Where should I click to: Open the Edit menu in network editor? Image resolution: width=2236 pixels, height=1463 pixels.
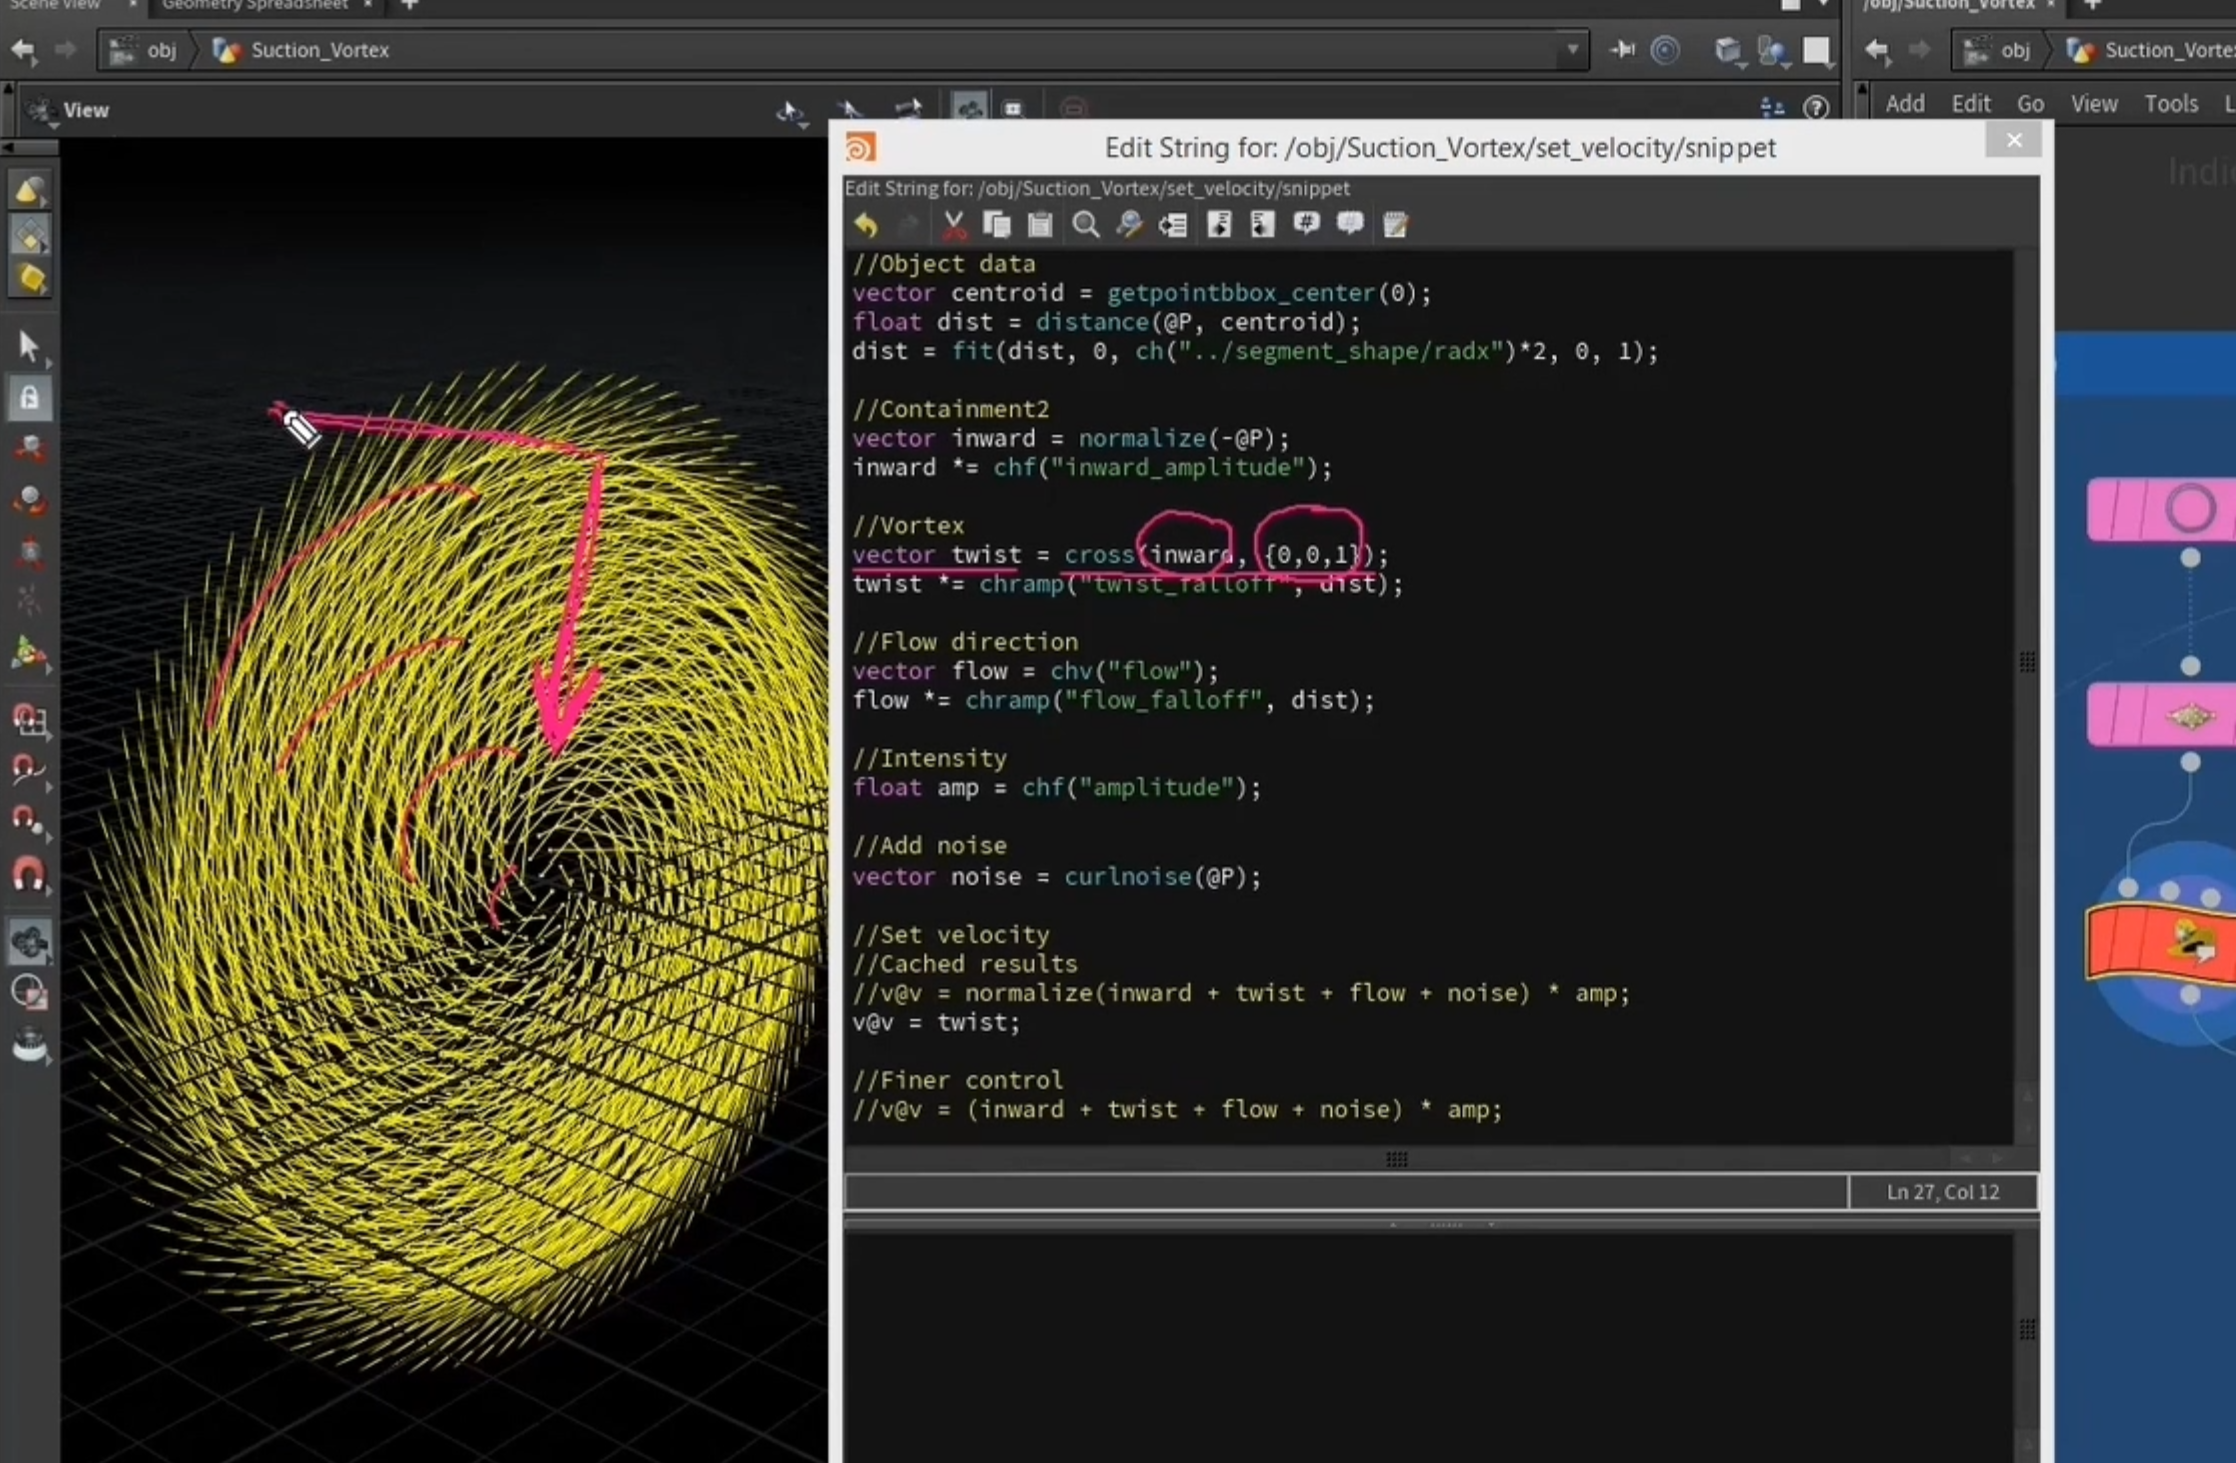[1971, 104]
